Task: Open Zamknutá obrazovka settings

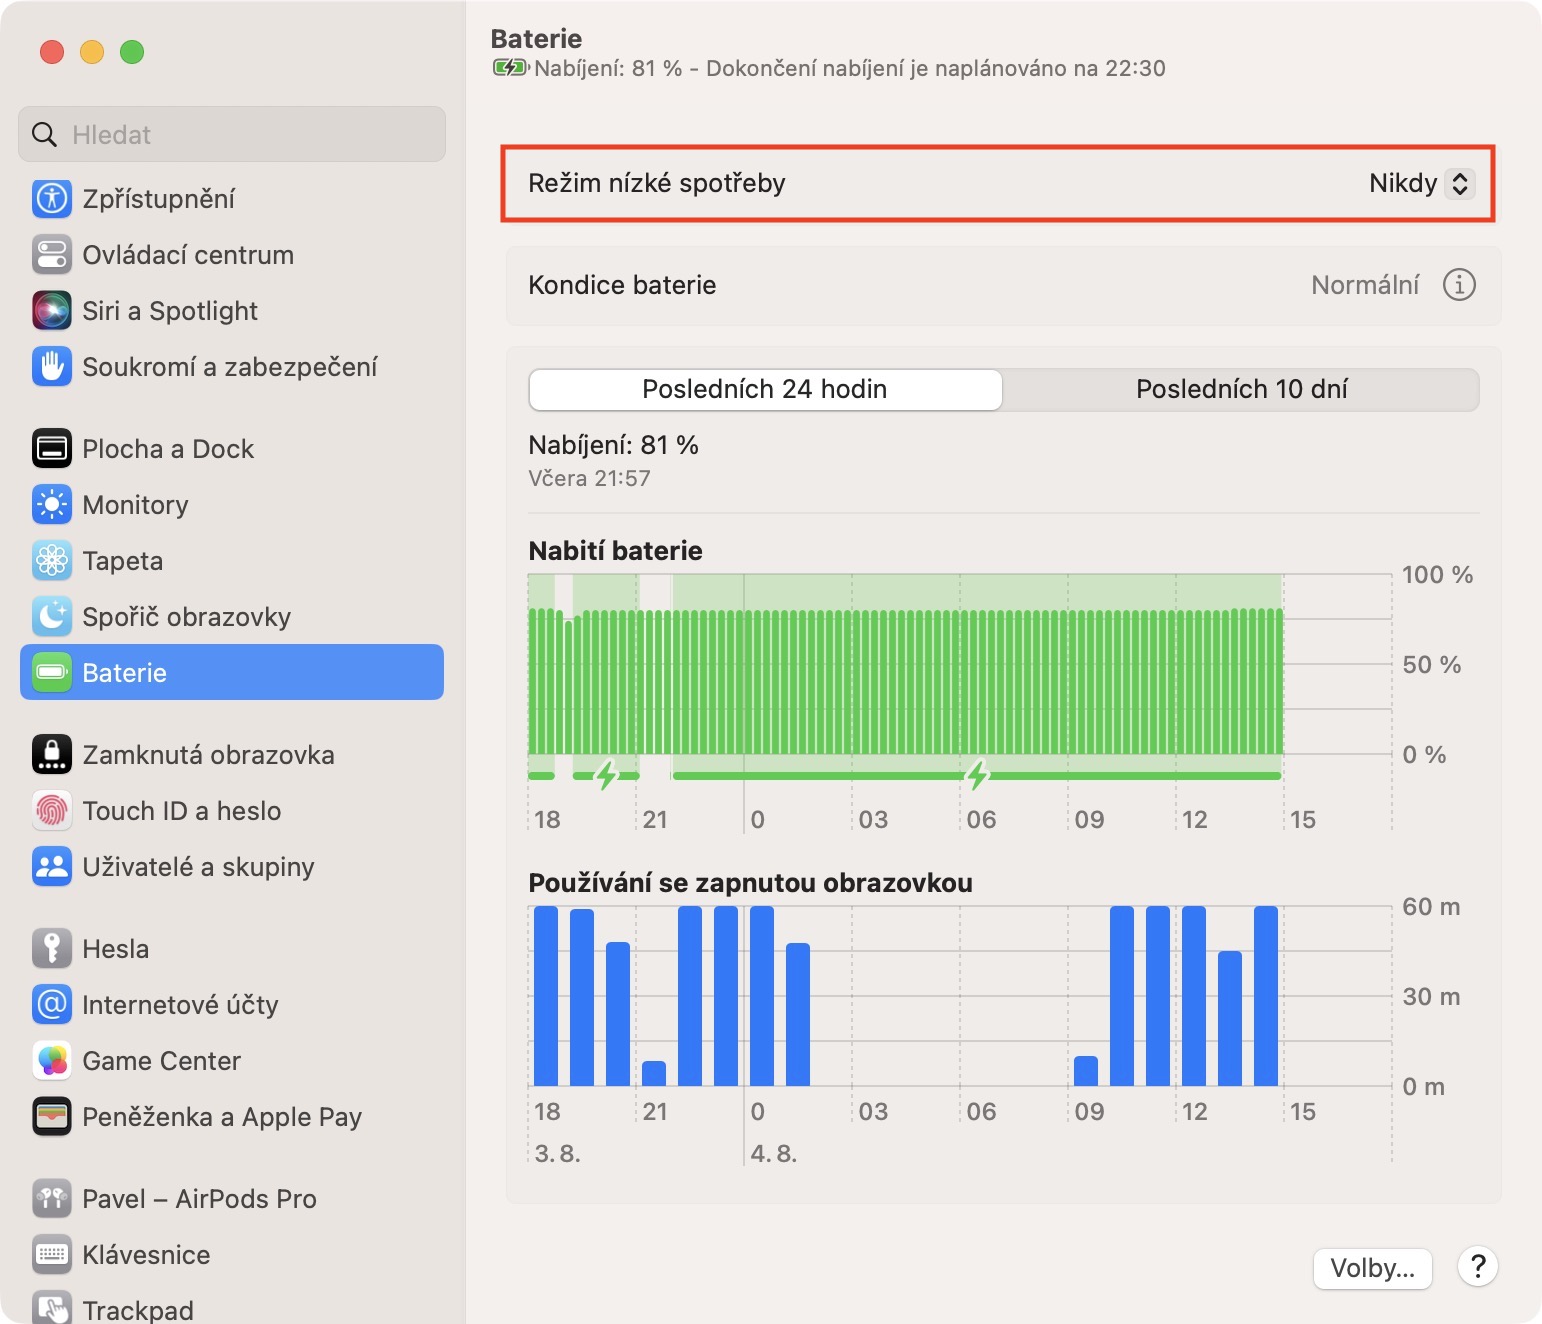Action: 208,754
